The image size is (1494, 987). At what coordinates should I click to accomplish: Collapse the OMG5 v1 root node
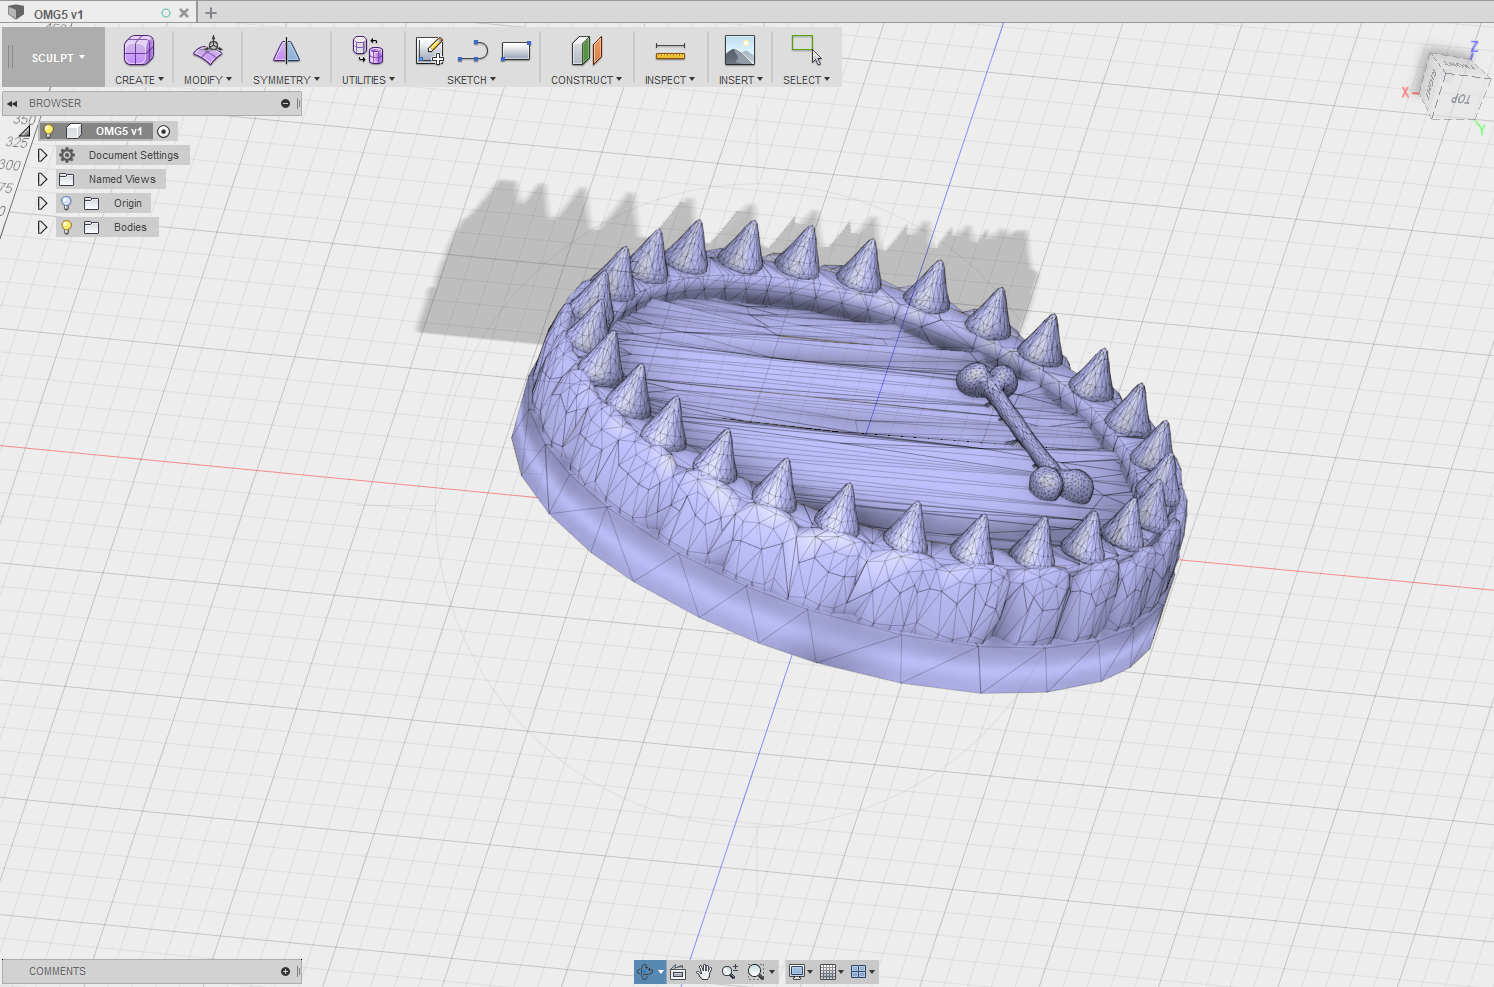click(x=25, y=131)
